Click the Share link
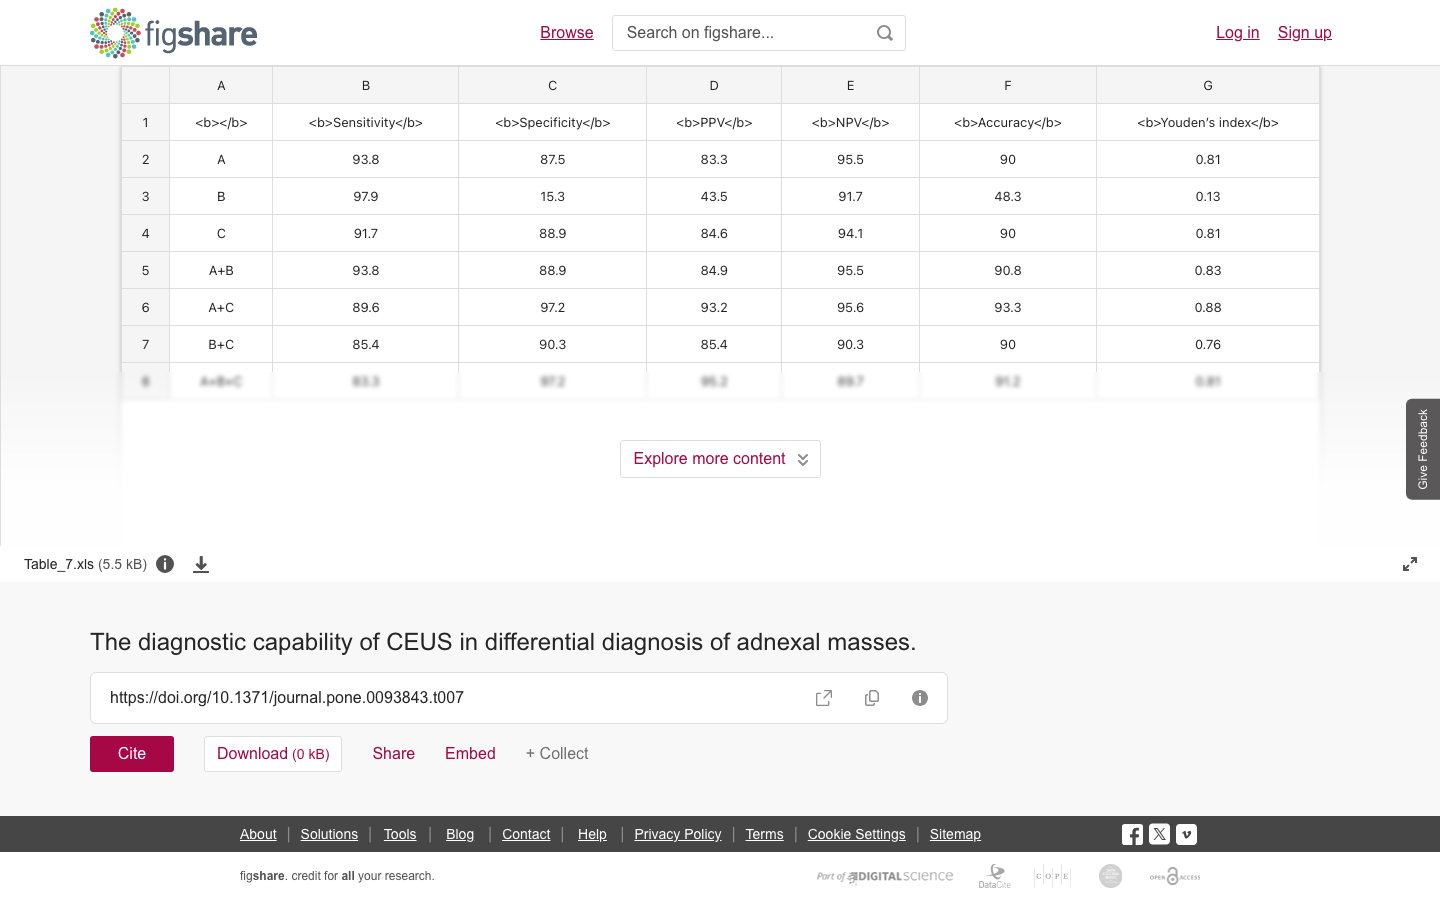This screenshot has width=1440, height=900. coord(394,754)
